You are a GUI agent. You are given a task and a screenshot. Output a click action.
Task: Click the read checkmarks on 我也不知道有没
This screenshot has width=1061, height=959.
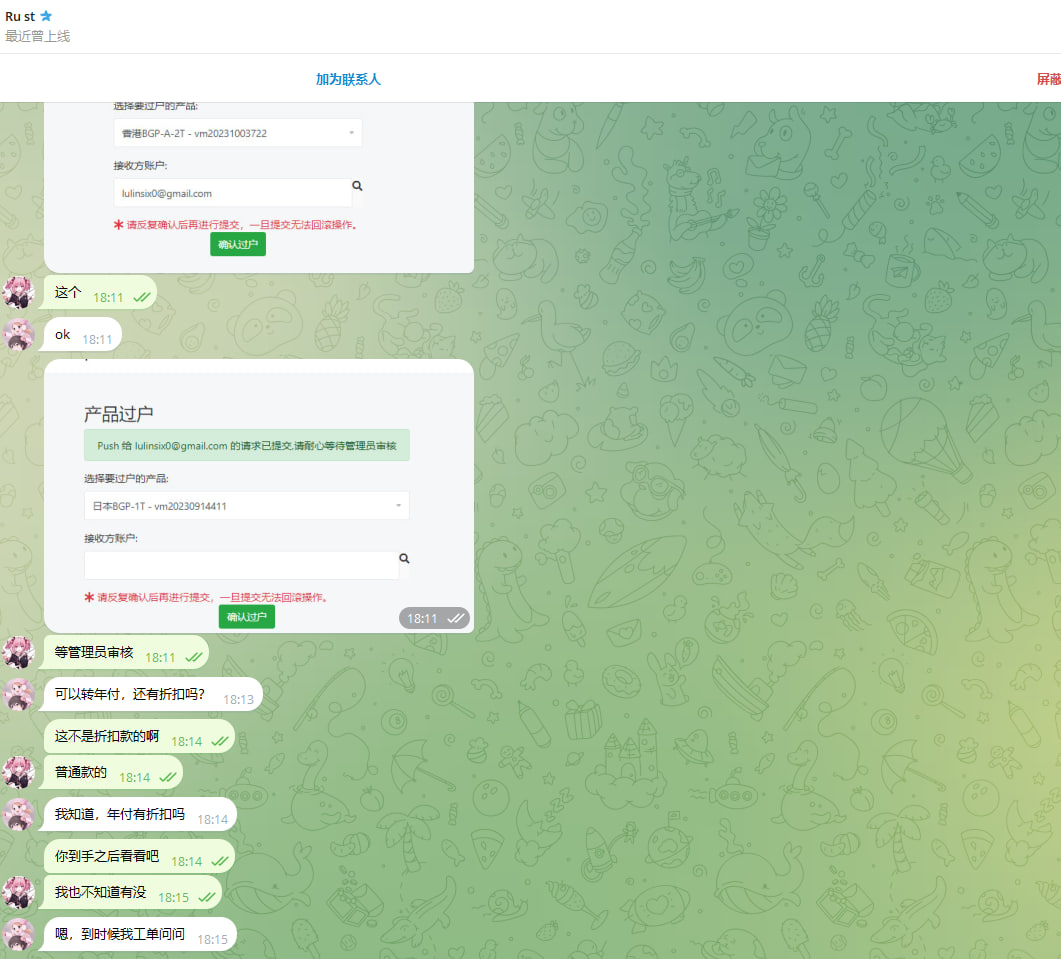pyautogui.click(x=207, y=897)
